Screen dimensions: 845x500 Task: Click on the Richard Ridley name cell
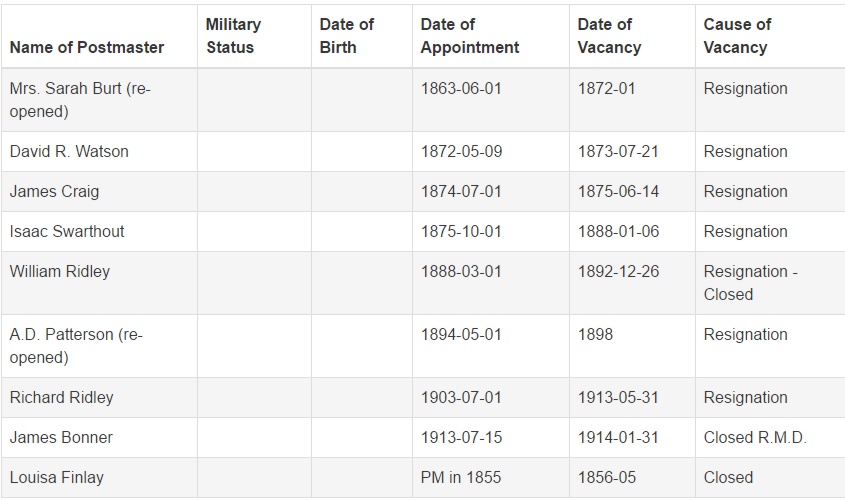point(61,398)
